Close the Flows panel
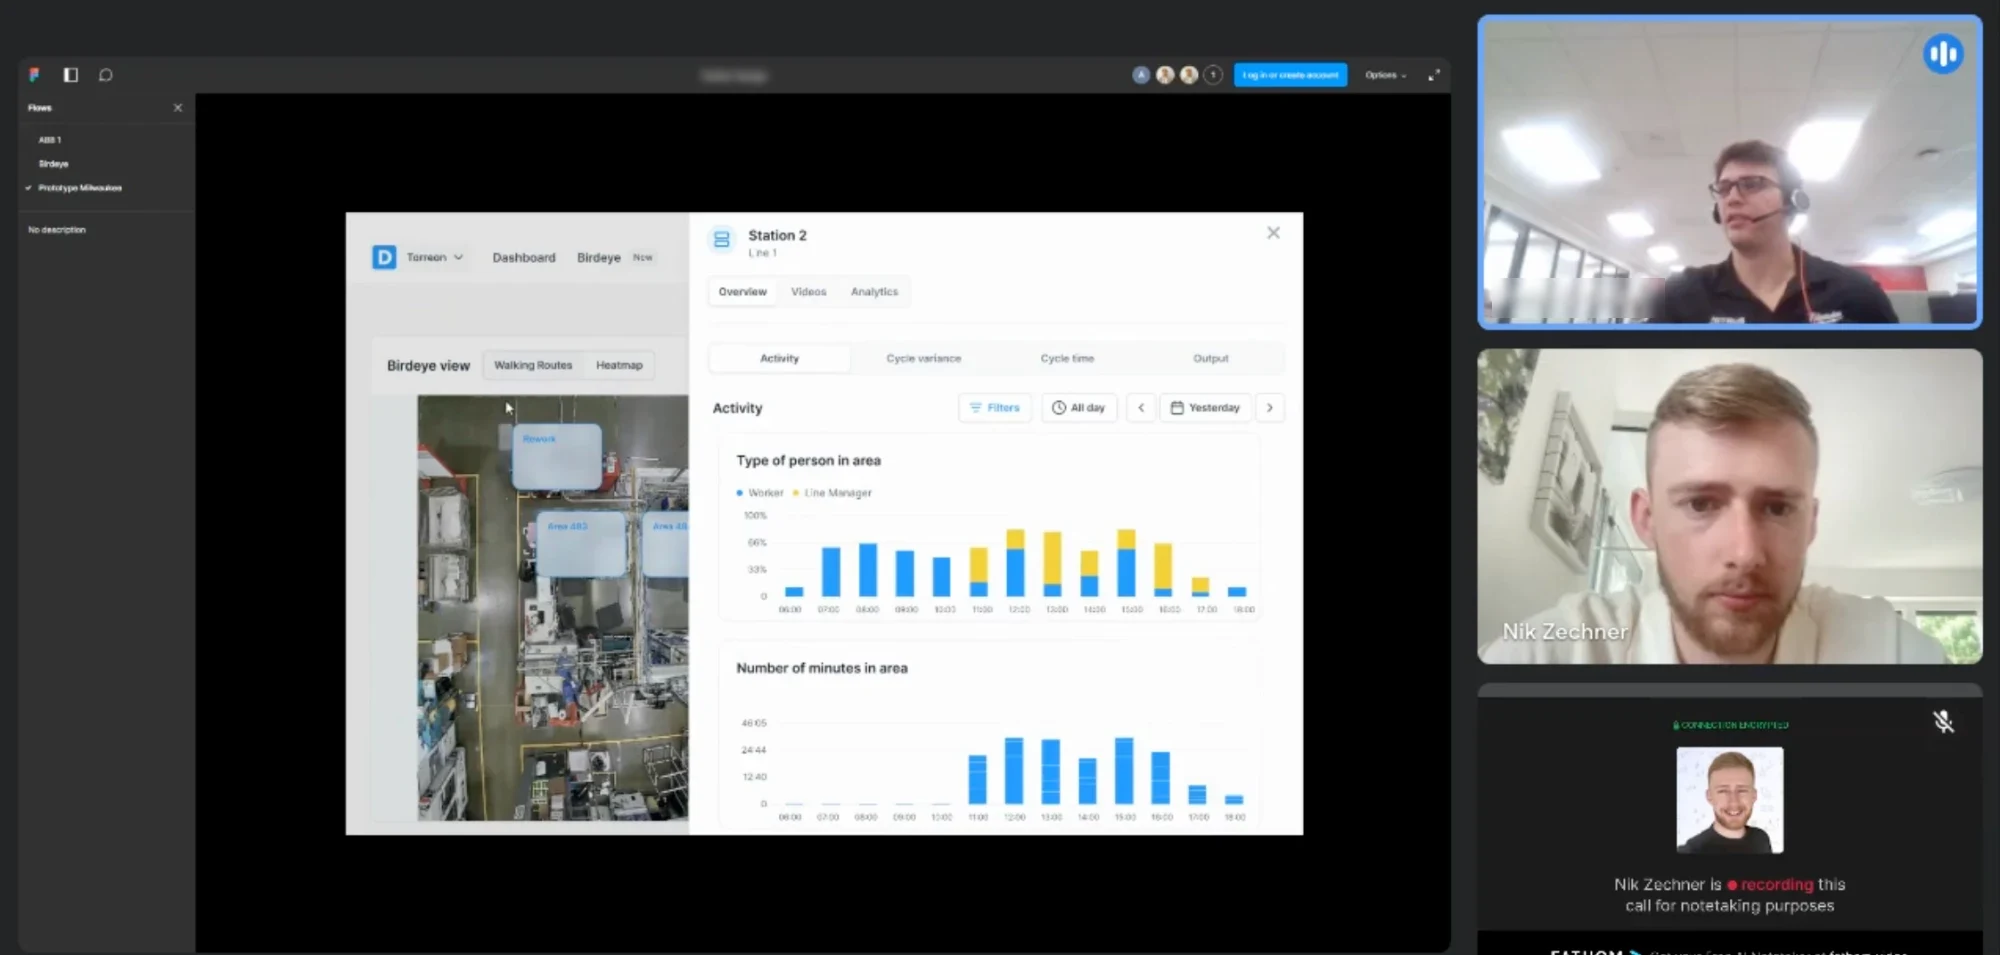Image resolution: width=2000 pixels, height=955 pixels. point(178,108)
